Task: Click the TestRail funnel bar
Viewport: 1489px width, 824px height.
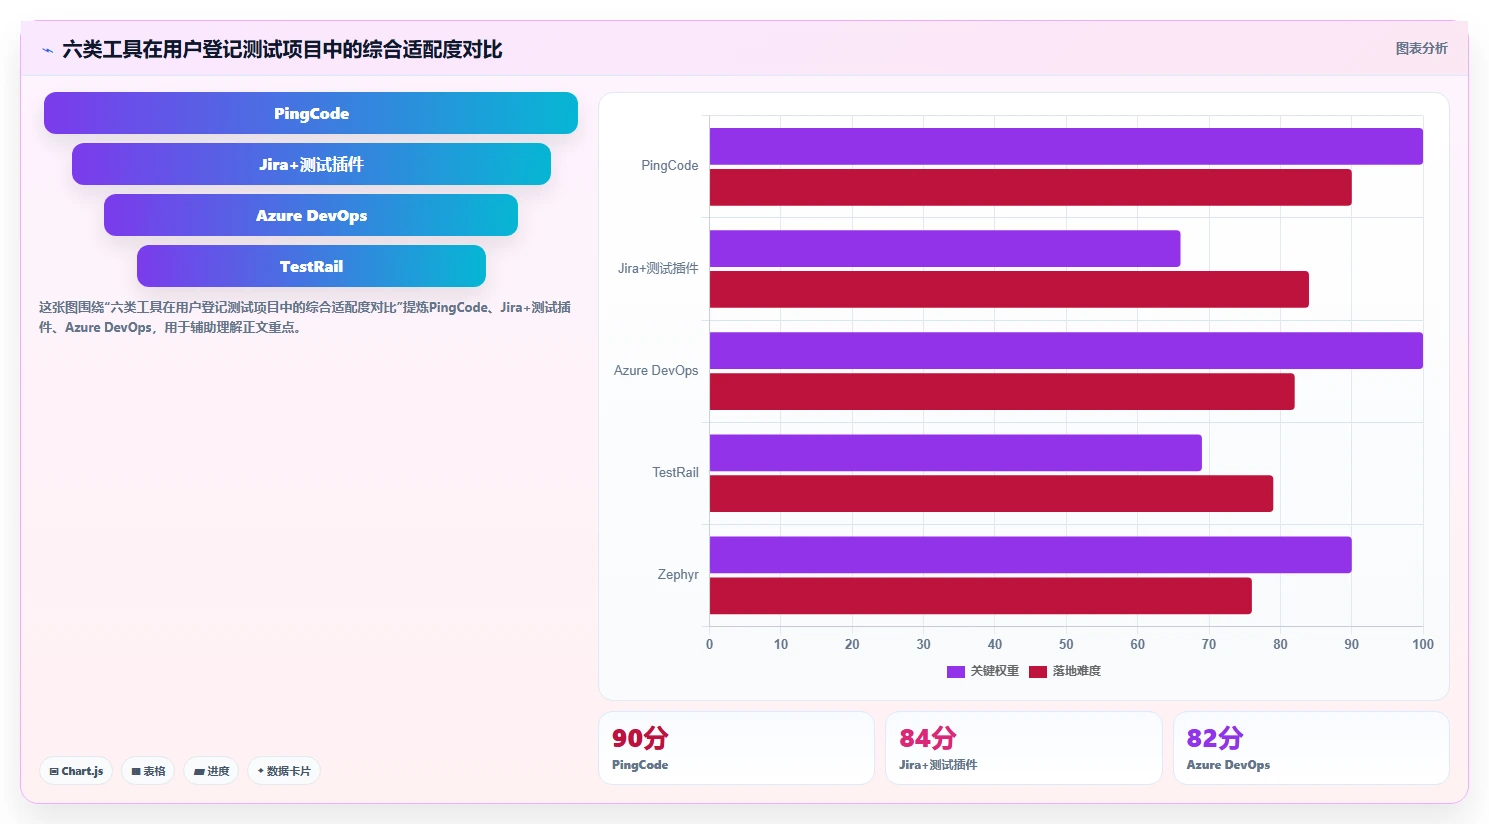Action: (311, 266)
